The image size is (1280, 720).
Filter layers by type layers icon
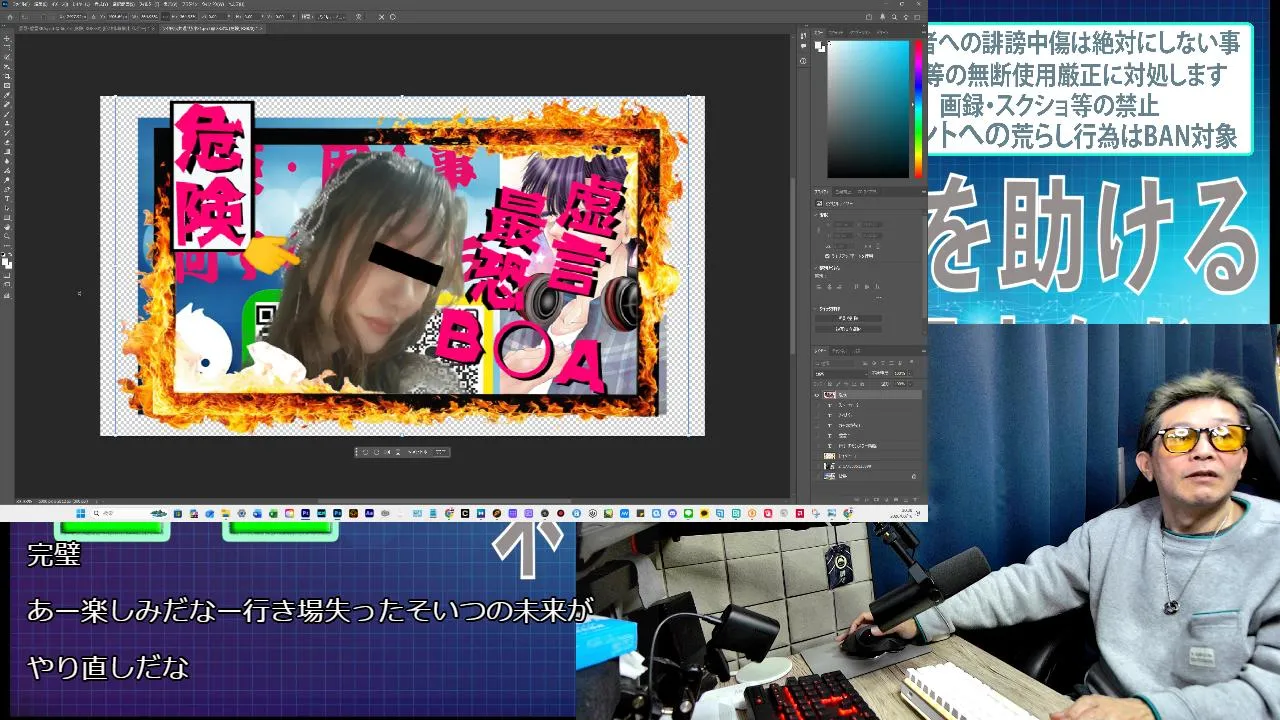[883, 364]
